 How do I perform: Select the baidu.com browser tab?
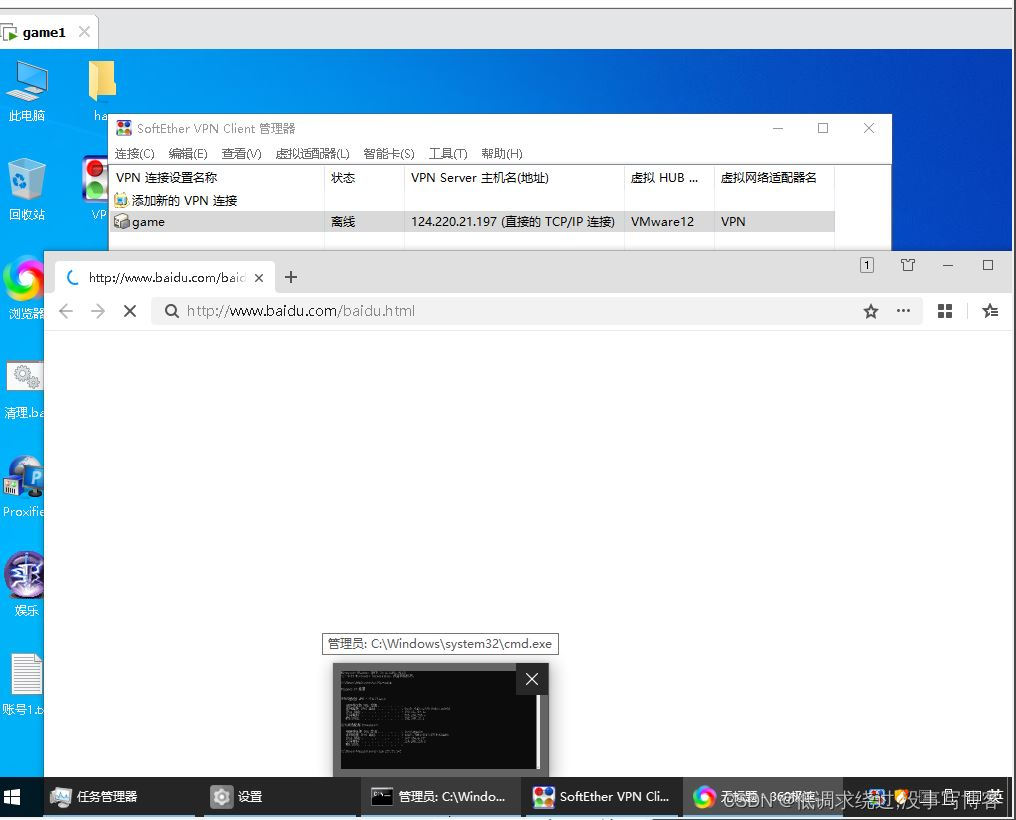point(164,278)
